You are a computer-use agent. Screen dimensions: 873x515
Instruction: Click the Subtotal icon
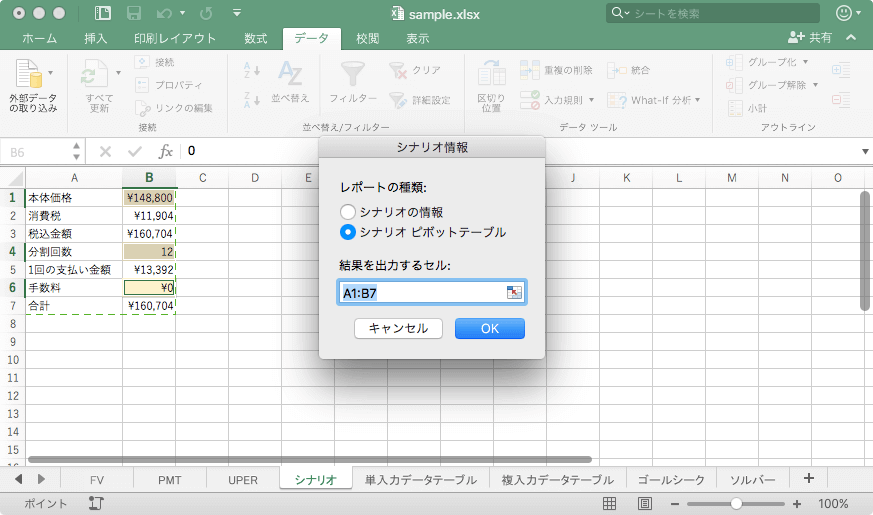point(735,108)
